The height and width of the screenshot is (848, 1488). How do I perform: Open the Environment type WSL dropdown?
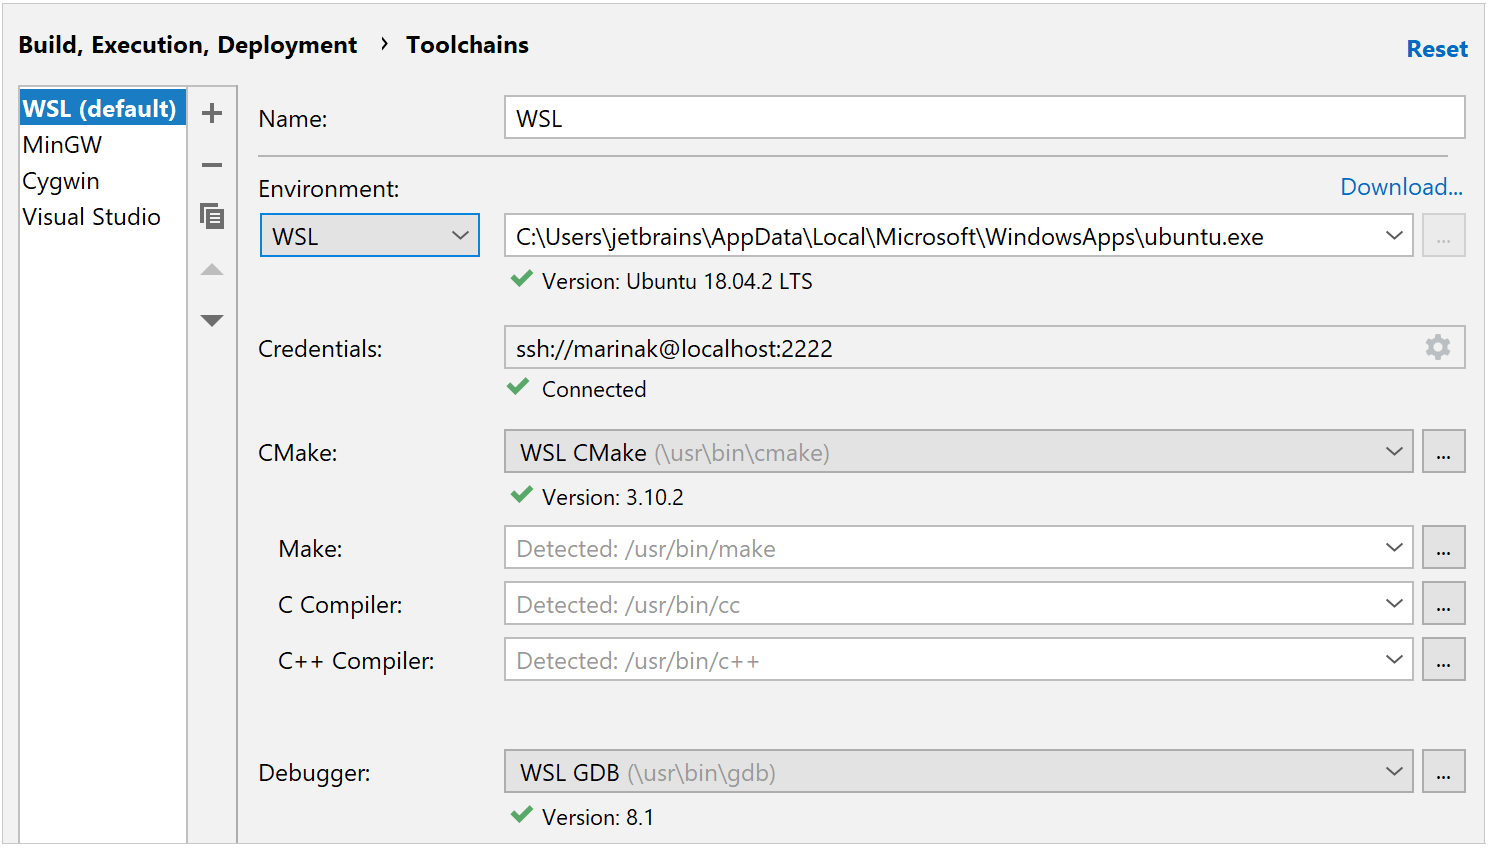[x=370, y=236]
